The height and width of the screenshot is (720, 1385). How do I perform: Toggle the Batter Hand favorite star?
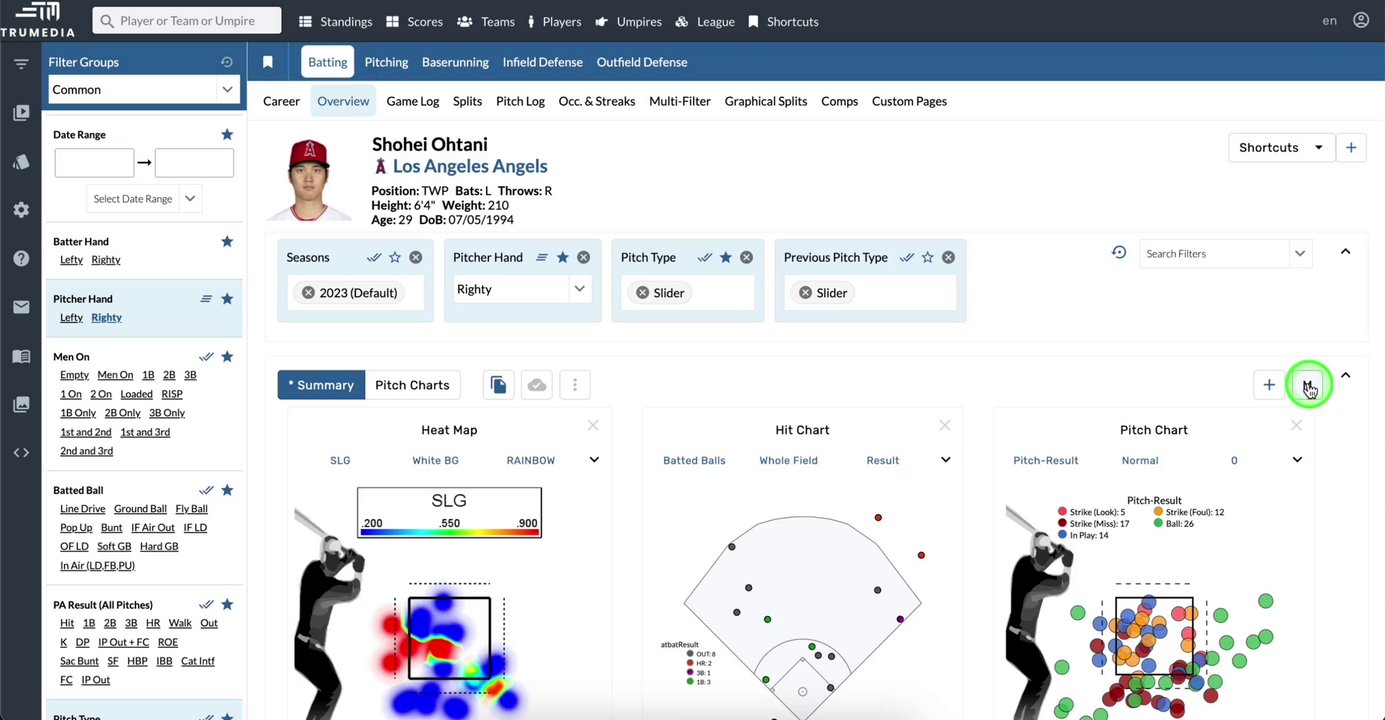pos(227,241)
